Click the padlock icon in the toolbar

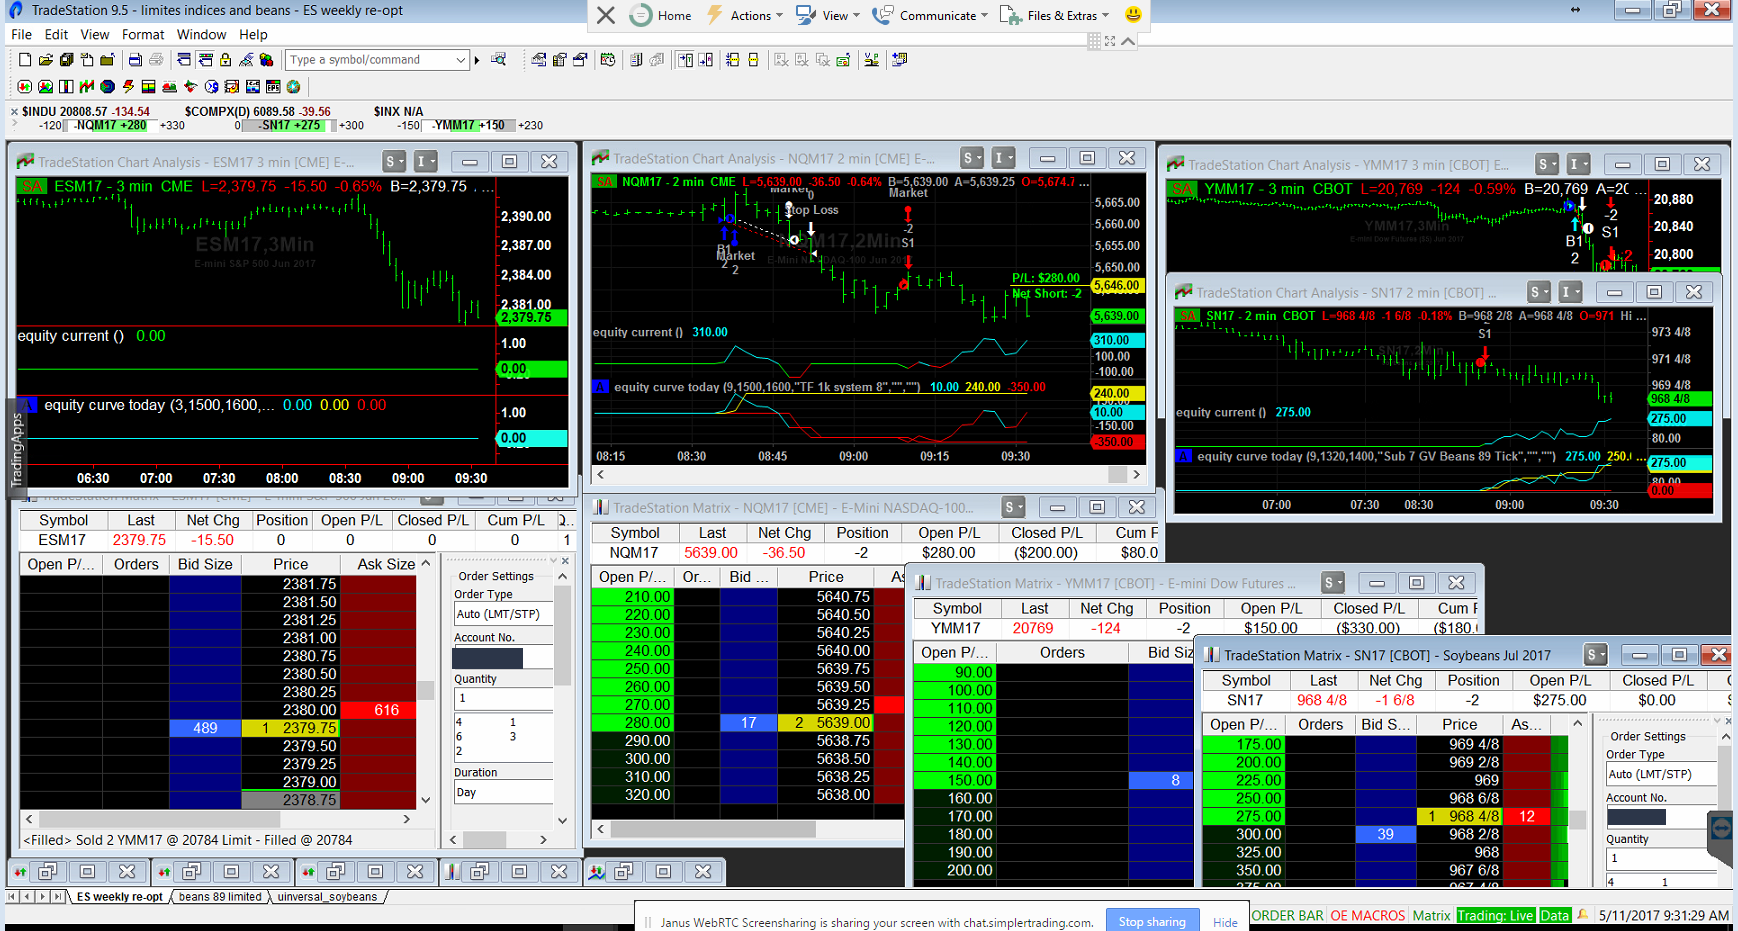[226, 60]
